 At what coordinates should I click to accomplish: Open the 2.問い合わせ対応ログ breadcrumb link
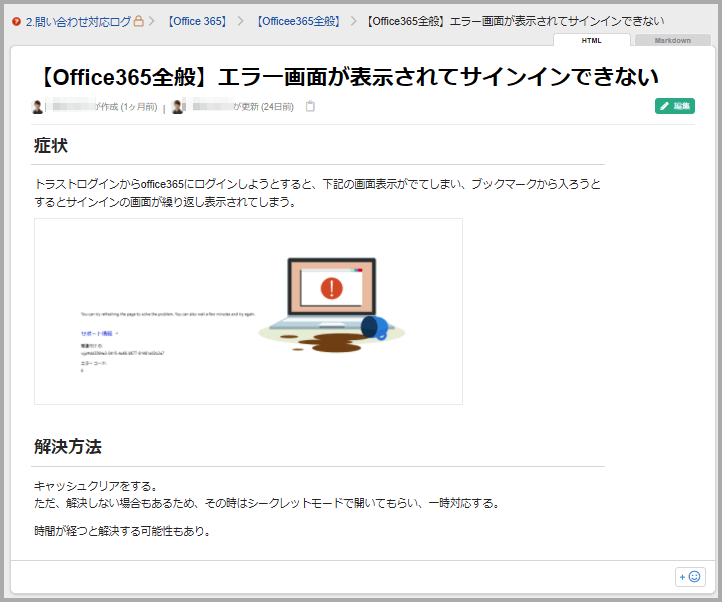(x=78, y=21)
